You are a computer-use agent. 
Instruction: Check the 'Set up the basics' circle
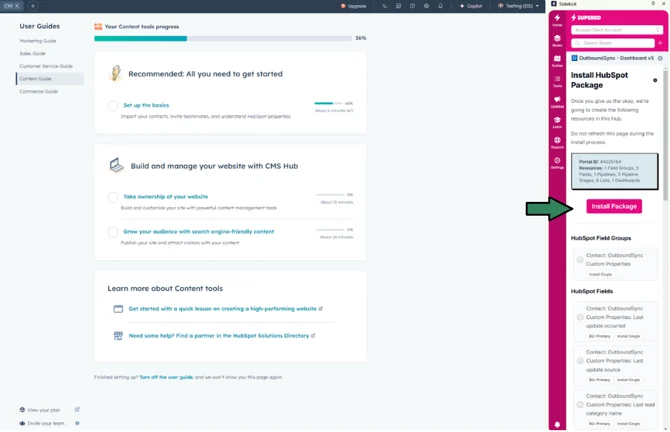click(x=113, y=105)
